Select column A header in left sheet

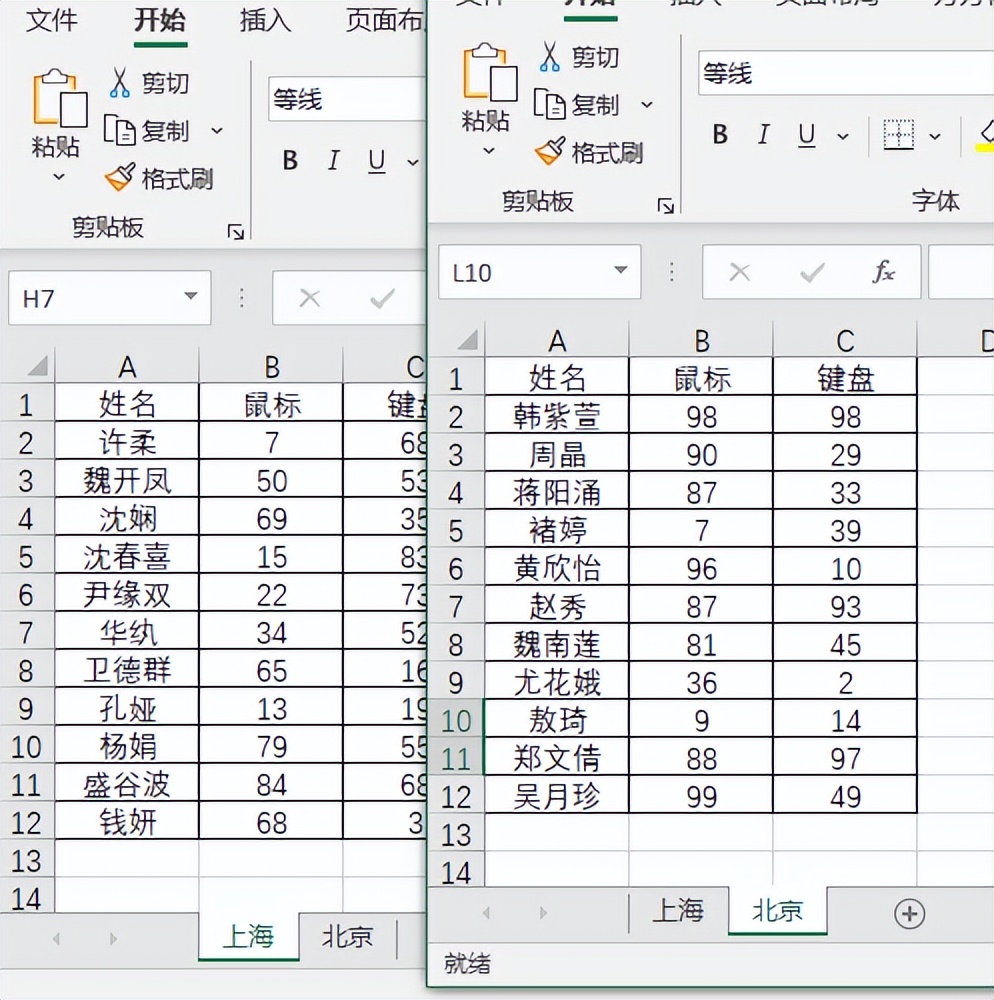point(127,366)
